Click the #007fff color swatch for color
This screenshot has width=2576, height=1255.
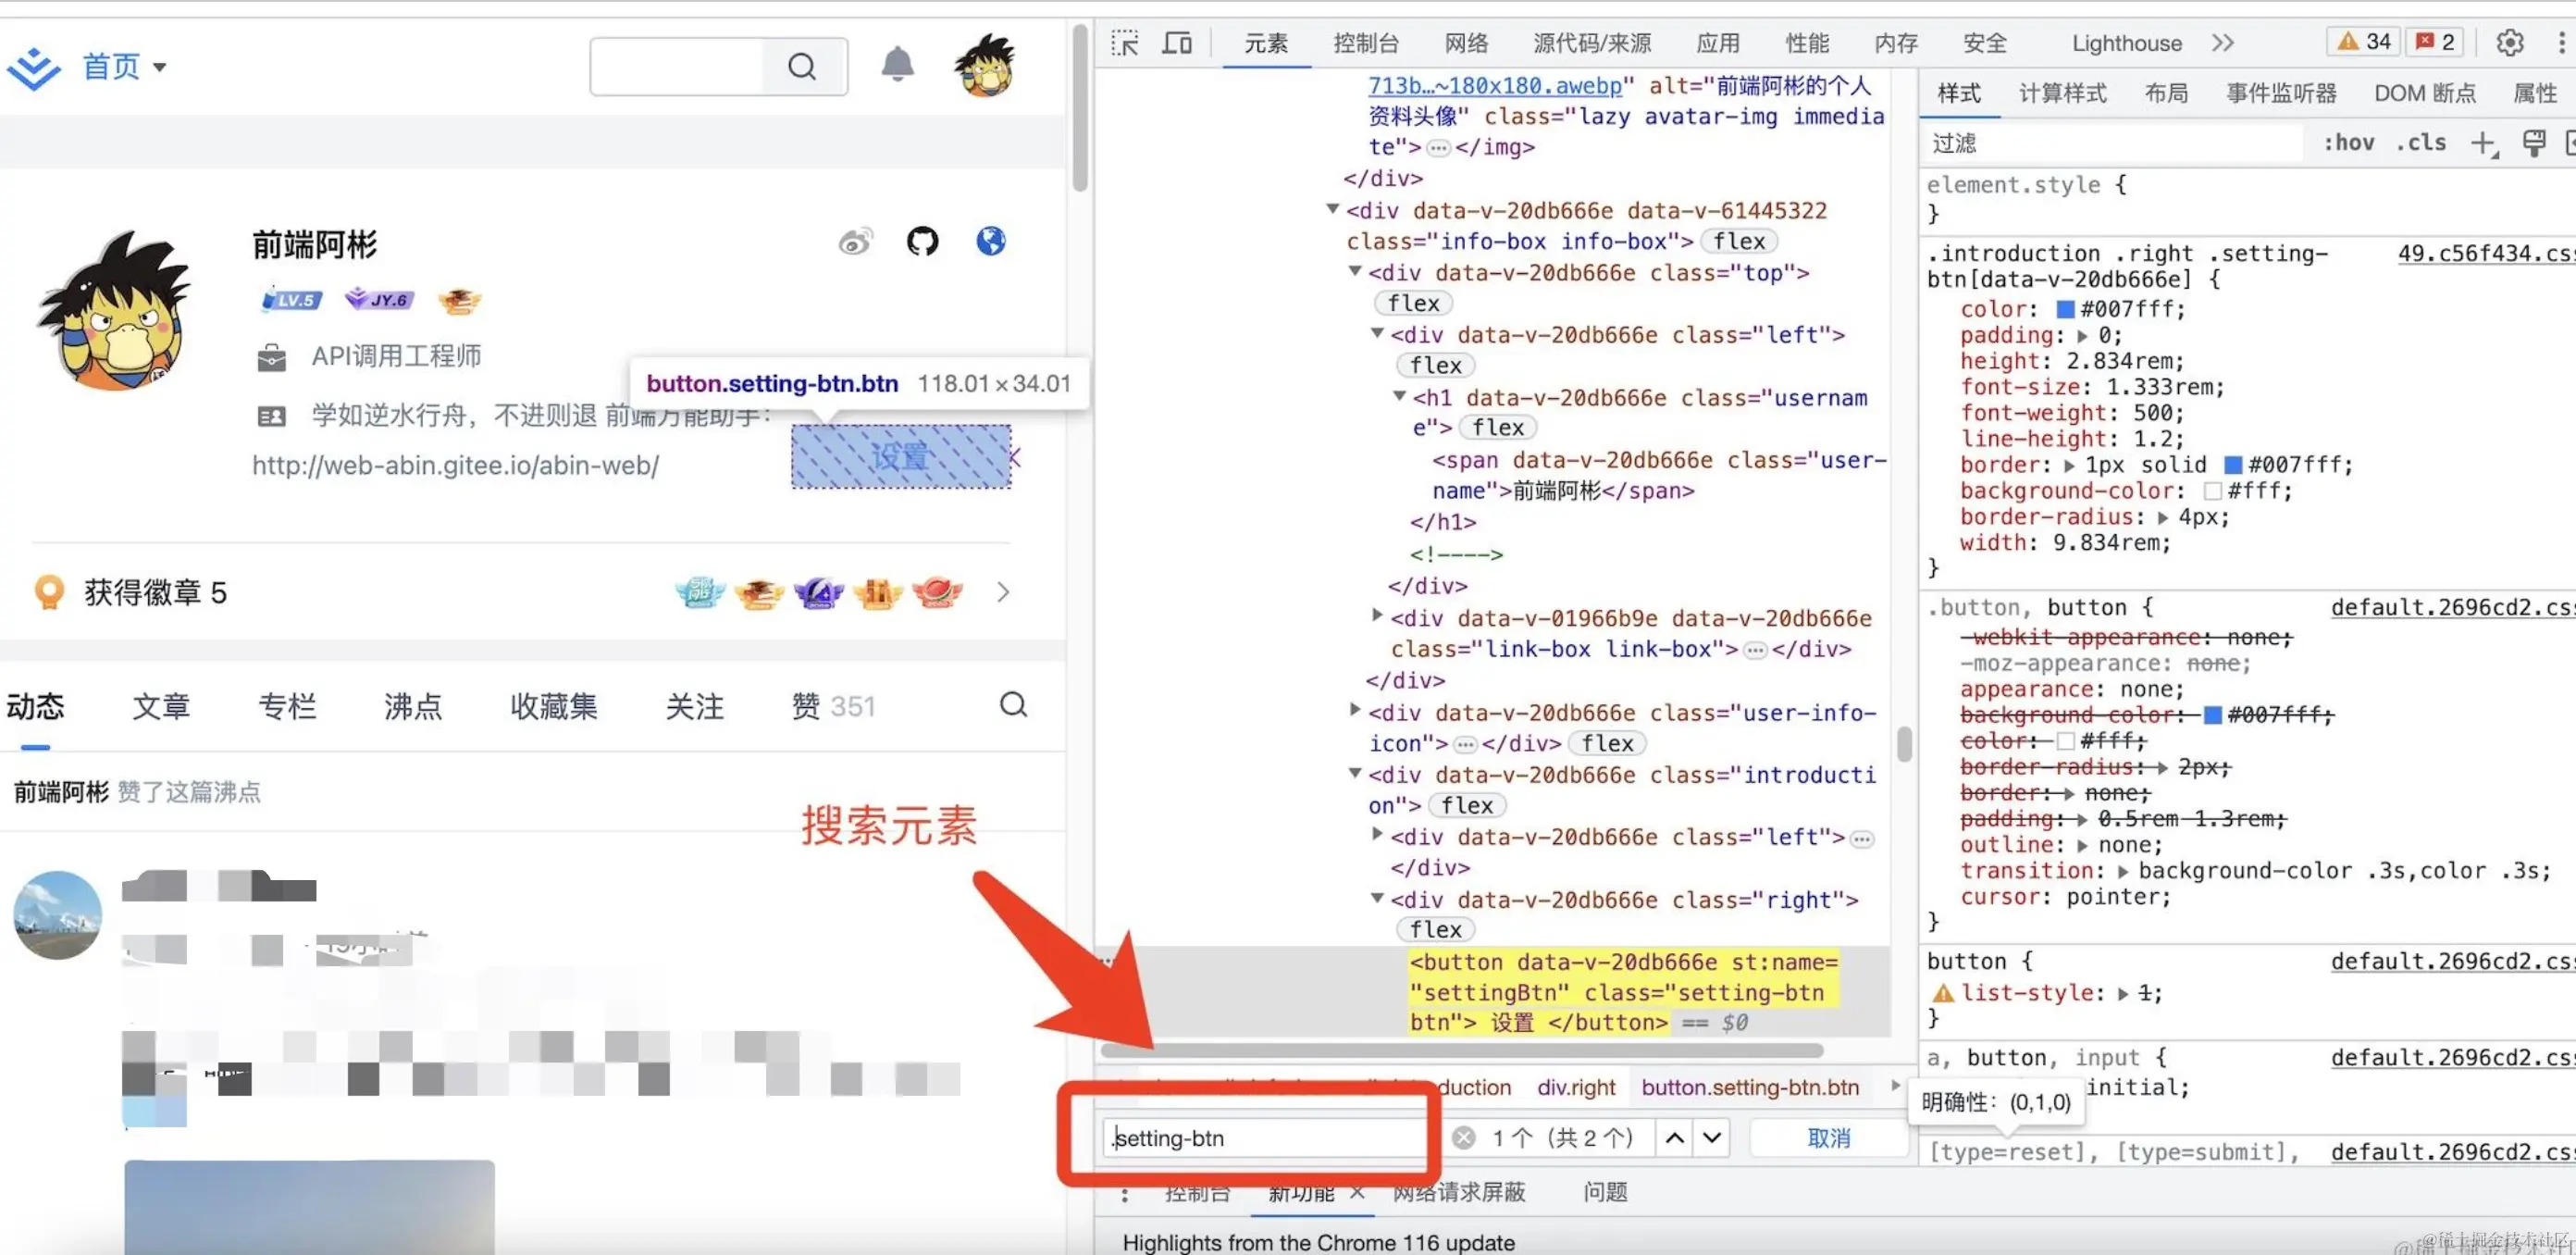[2064, 310]
